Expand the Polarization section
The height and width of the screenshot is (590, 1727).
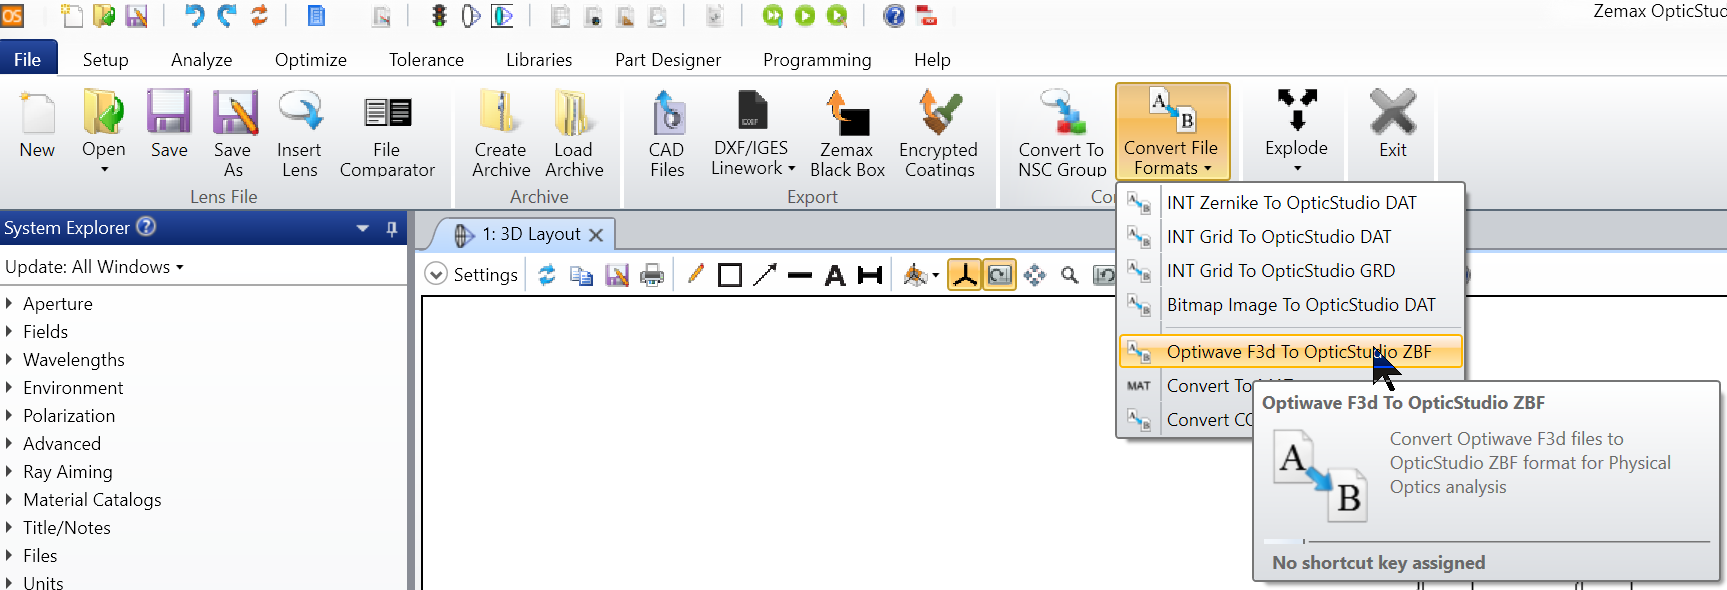click(9, 415)
